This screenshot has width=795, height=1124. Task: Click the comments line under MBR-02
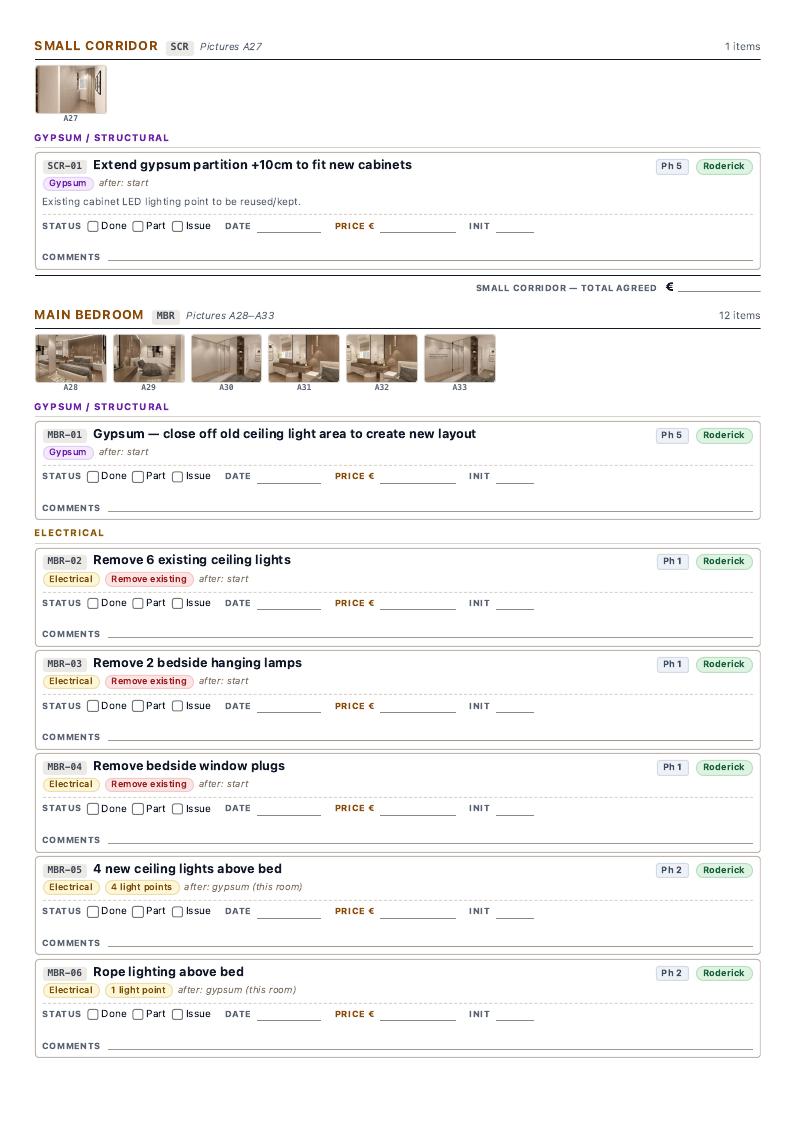430,634
